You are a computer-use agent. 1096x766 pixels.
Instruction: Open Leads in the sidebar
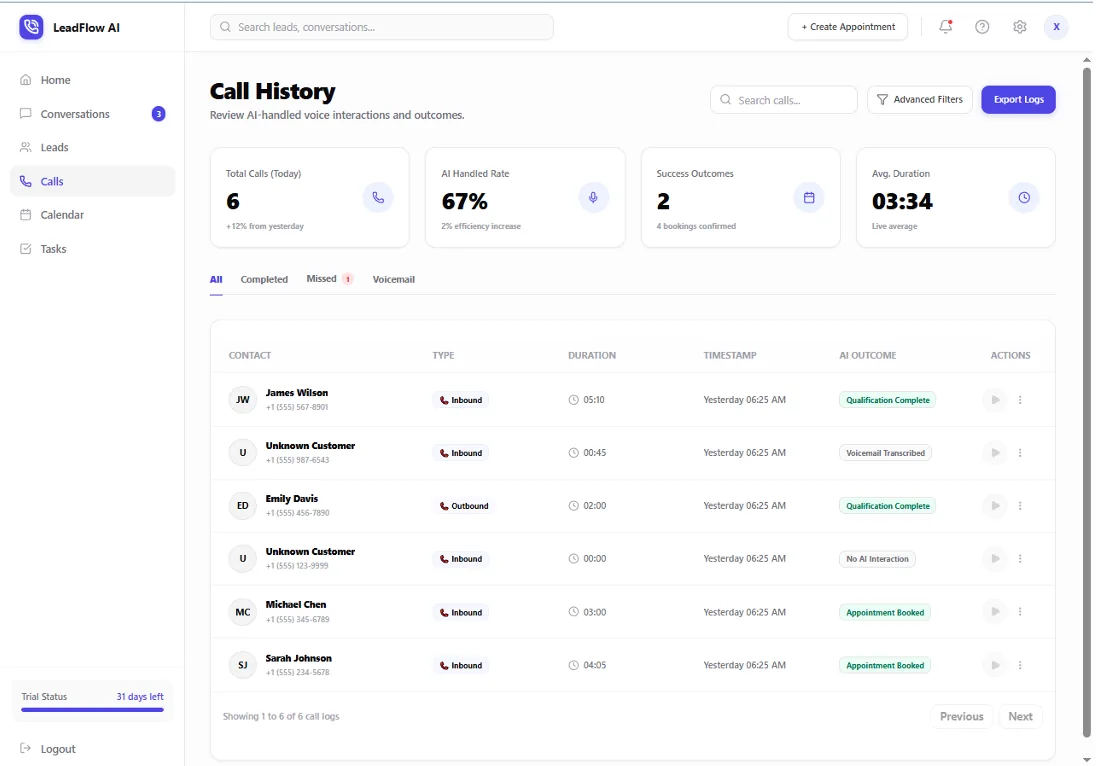[x=92, y=147]
